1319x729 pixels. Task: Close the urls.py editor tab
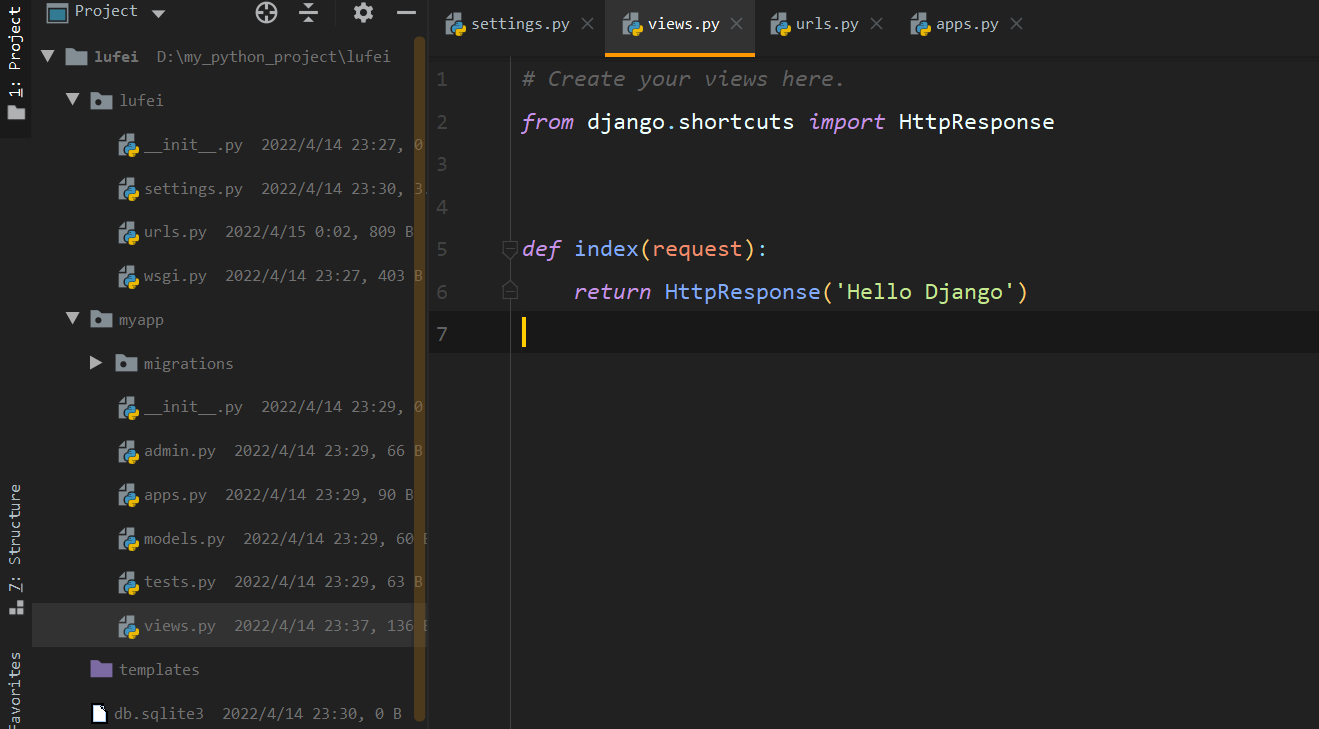tap(876, 24)
